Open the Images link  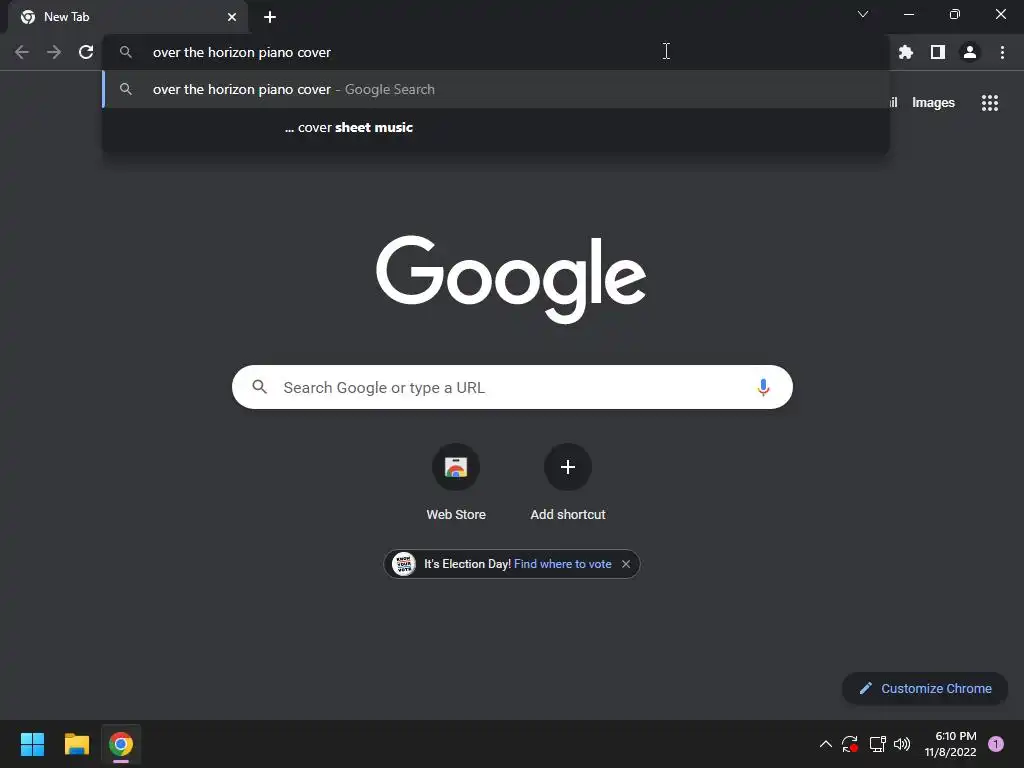(x=933, y=103)
